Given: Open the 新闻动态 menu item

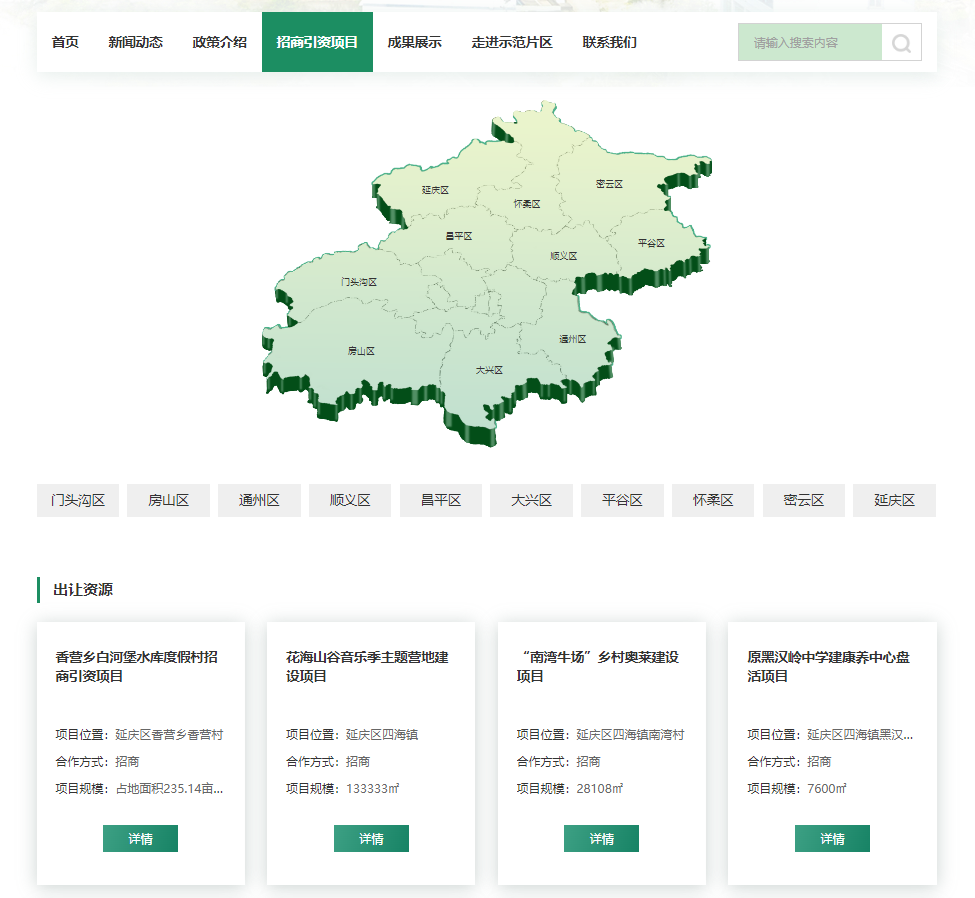Looking at the screenshot, I should point(136,42).
